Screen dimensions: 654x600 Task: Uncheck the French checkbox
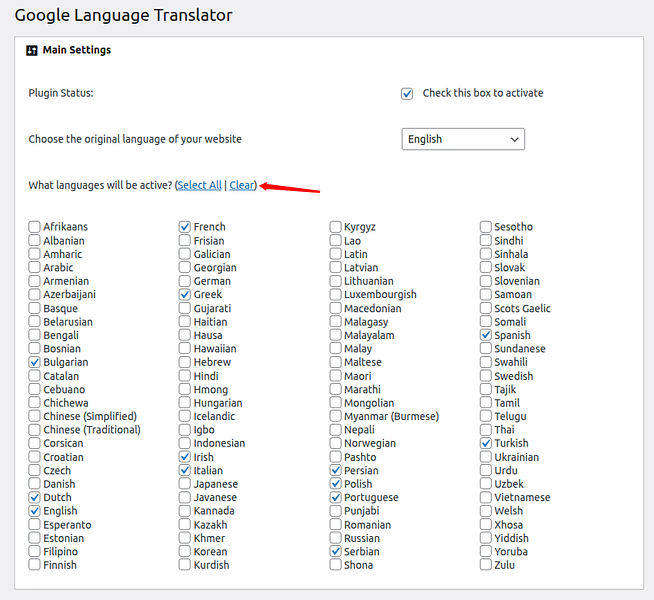click(184, 227)
